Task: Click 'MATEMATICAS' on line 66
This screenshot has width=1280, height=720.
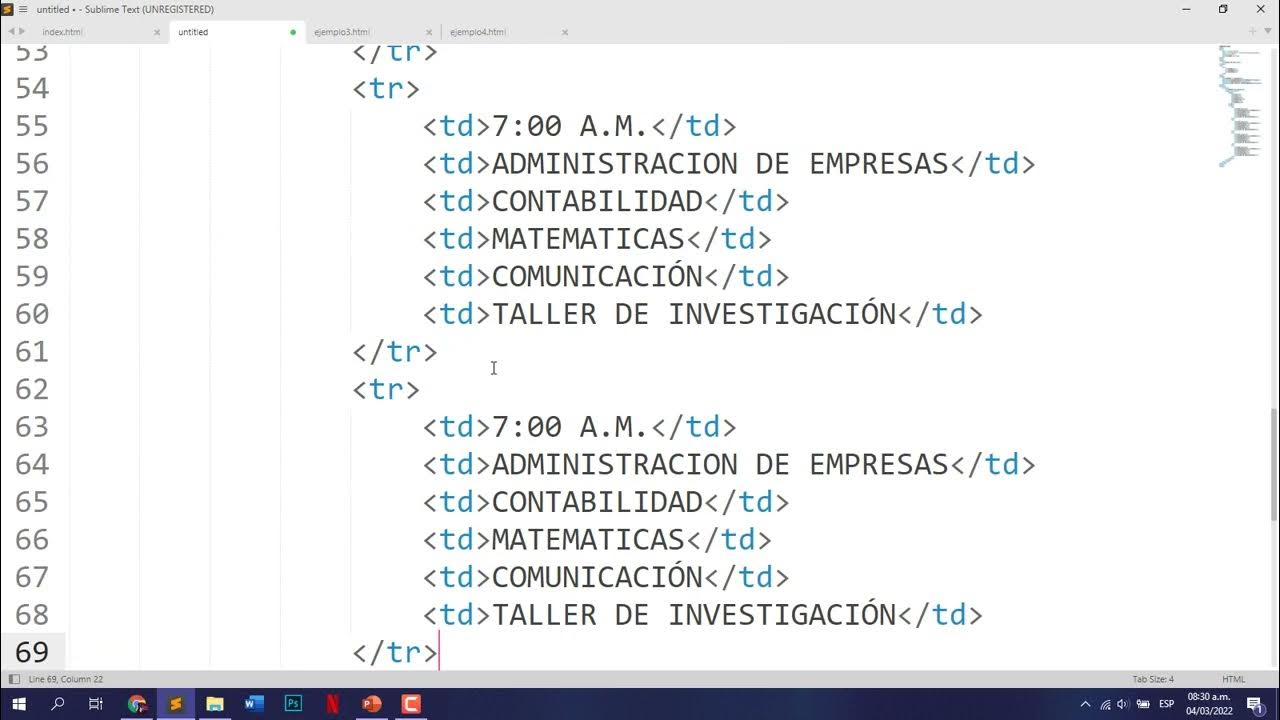Action: tap(588, 540)
